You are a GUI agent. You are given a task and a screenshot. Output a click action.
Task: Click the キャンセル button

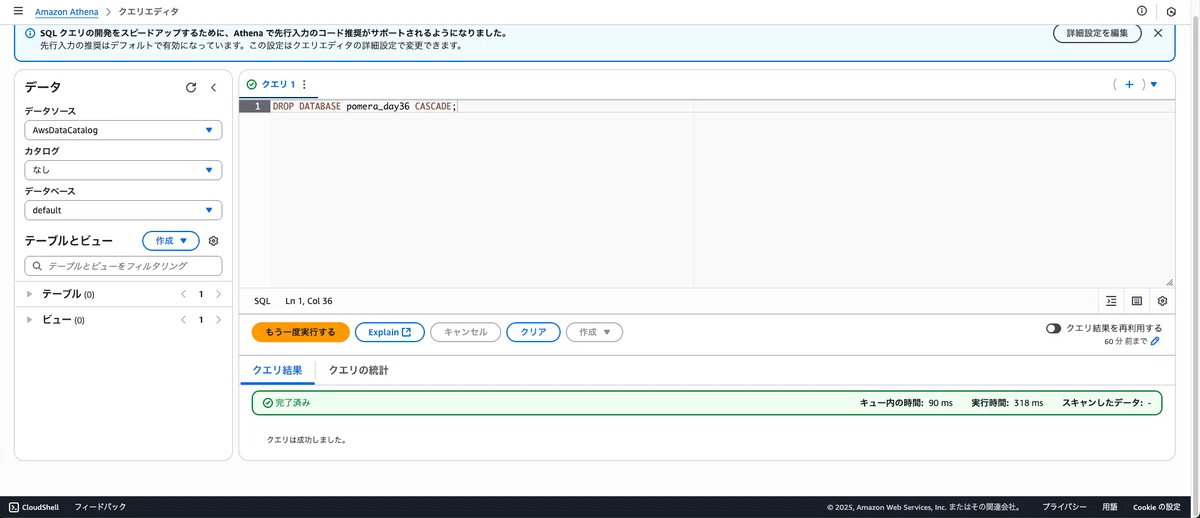click(465, 332)
